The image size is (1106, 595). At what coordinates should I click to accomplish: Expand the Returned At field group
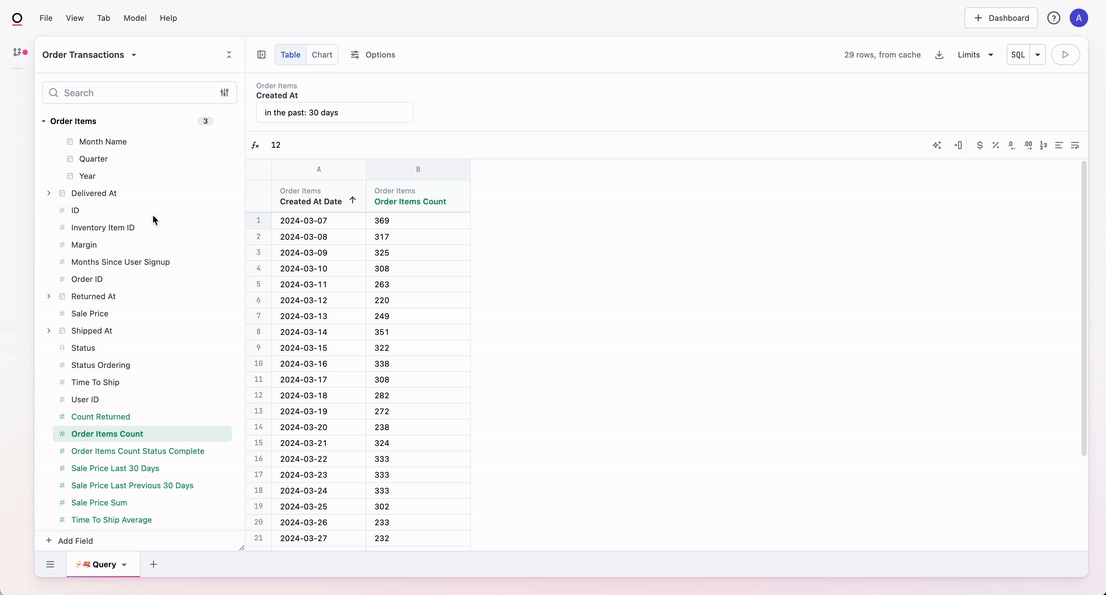pyautogui.click(x=49, y=296)
